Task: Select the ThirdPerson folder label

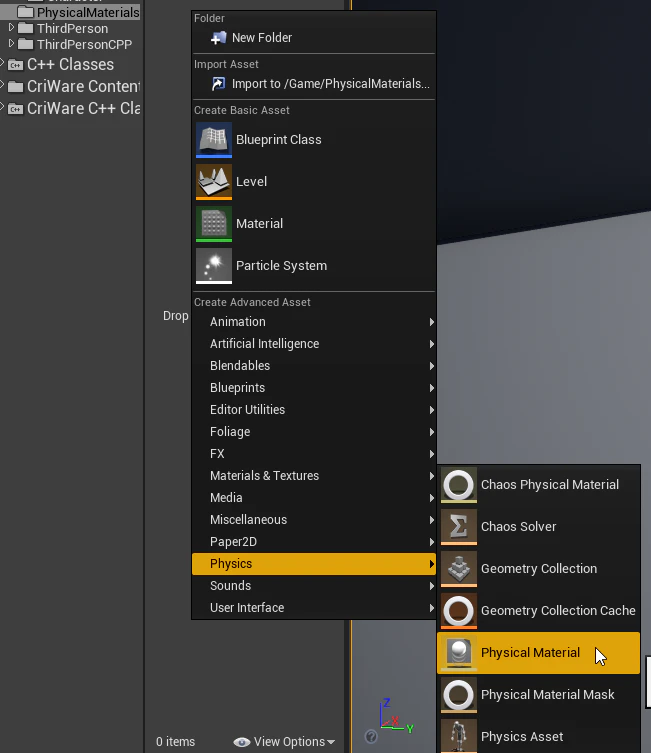Action: click(72, 29)
